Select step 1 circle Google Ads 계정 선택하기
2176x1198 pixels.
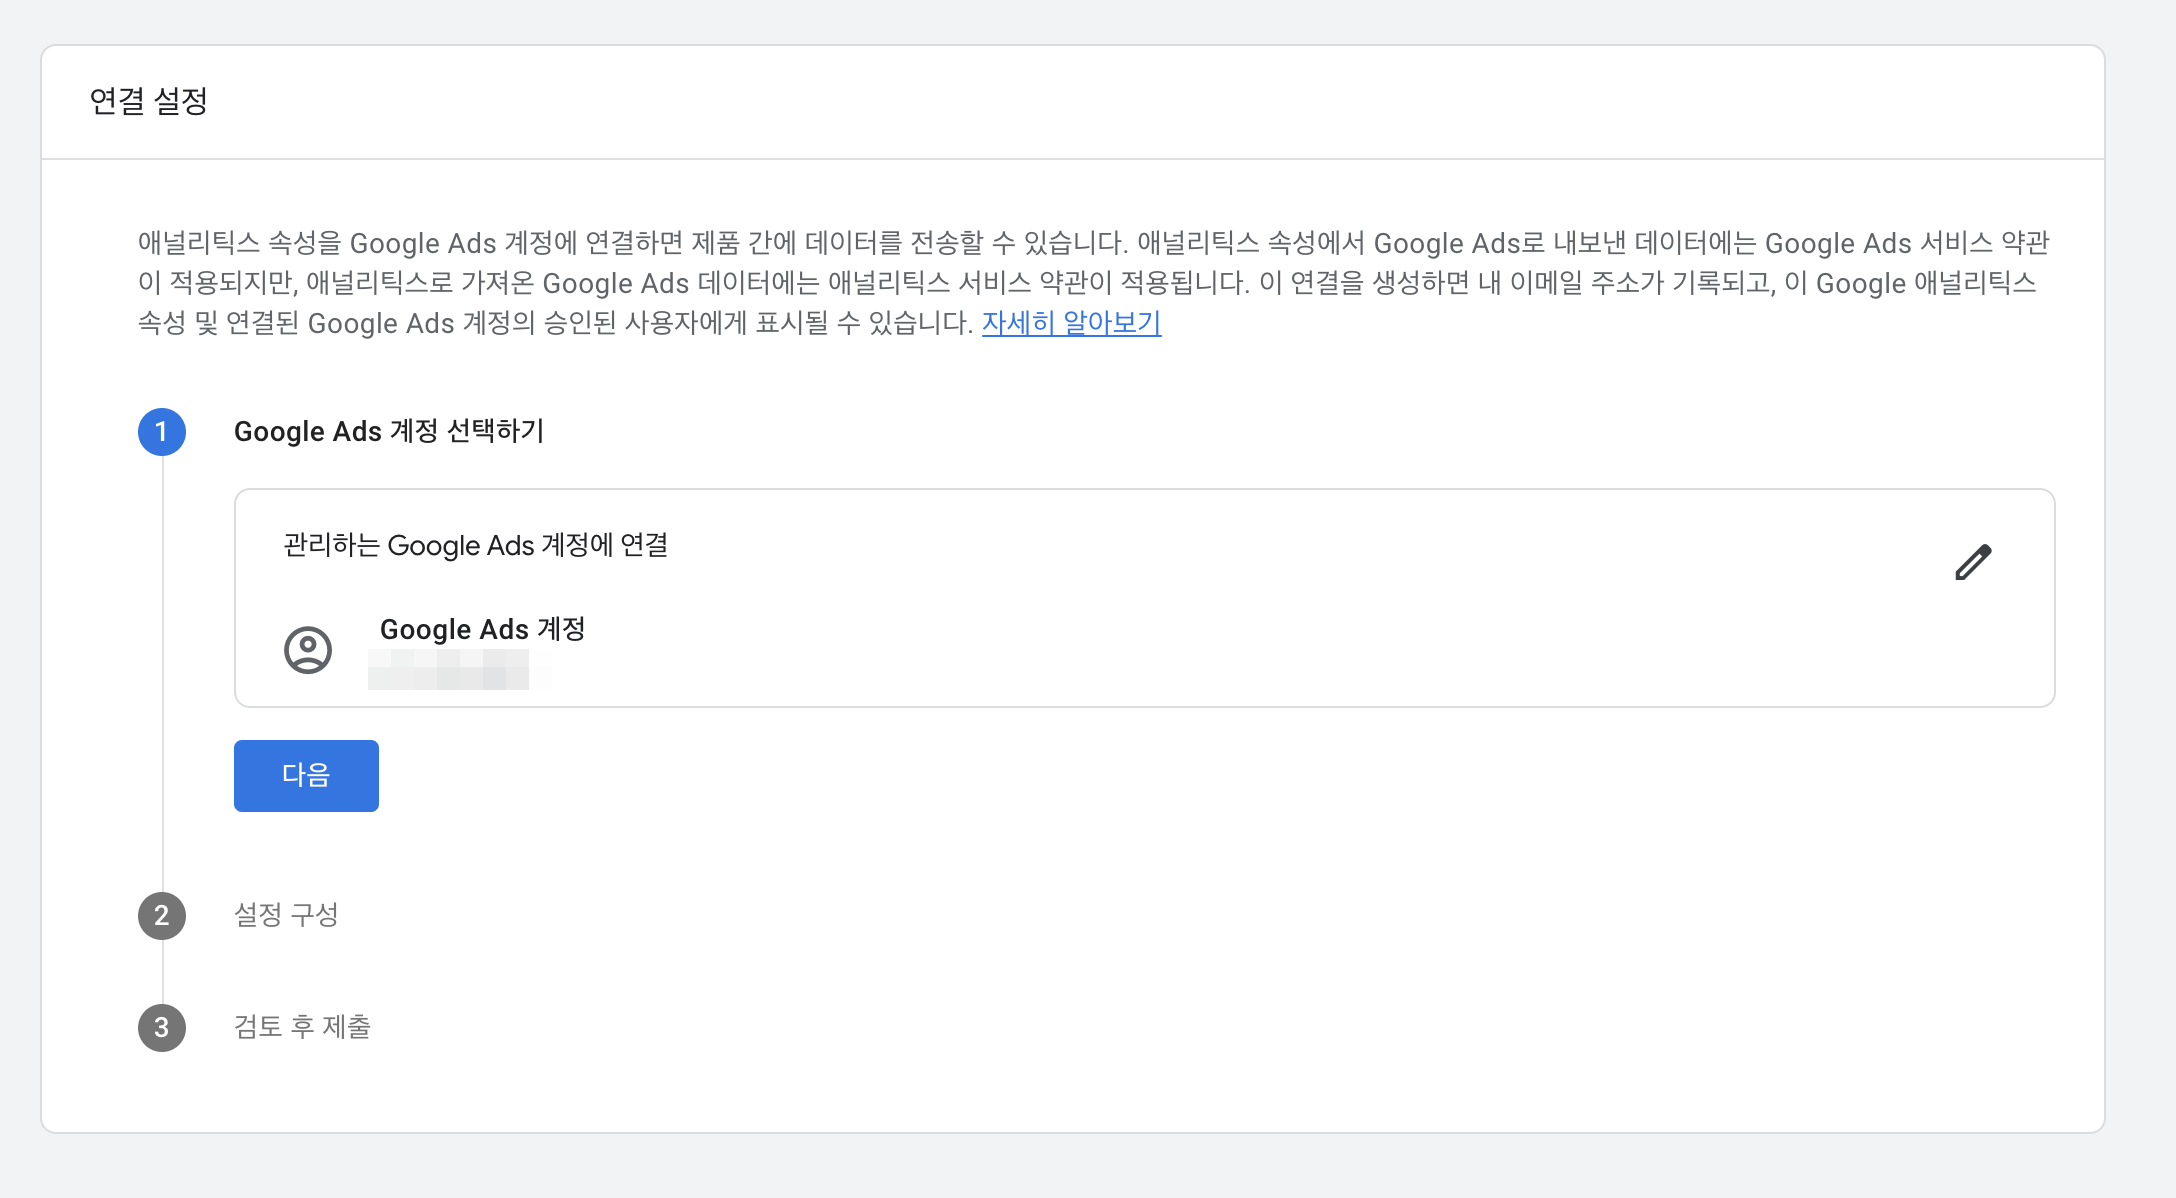pyautogui.click(x=162, y=432)
